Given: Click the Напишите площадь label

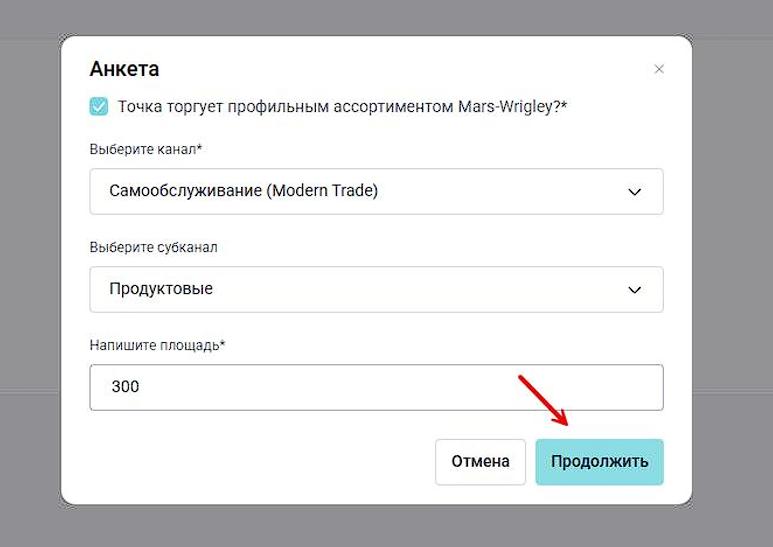Looking at the screenshot, I should click(158, 345).
